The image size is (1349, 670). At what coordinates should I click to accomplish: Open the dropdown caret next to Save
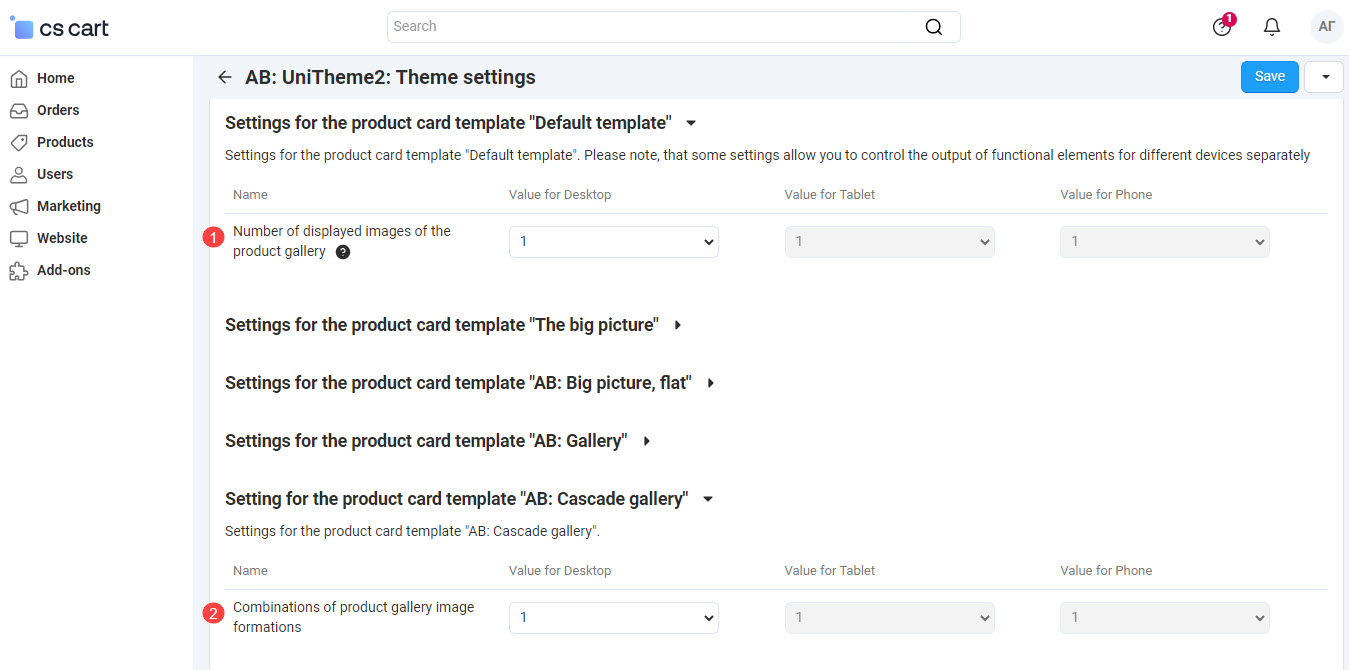1324,77
